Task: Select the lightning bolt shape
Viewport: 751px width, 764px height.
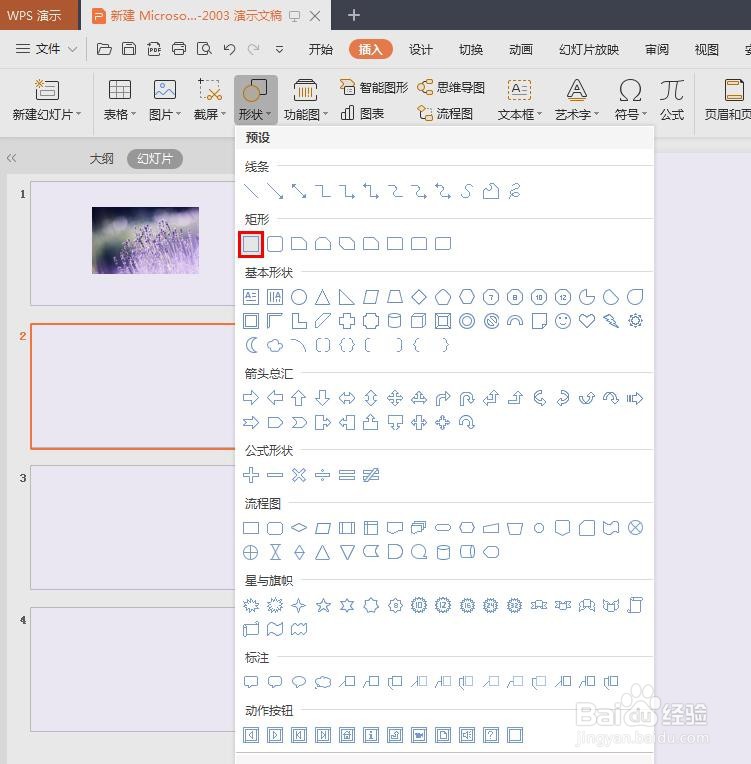Action: click(x=611, y=321)
